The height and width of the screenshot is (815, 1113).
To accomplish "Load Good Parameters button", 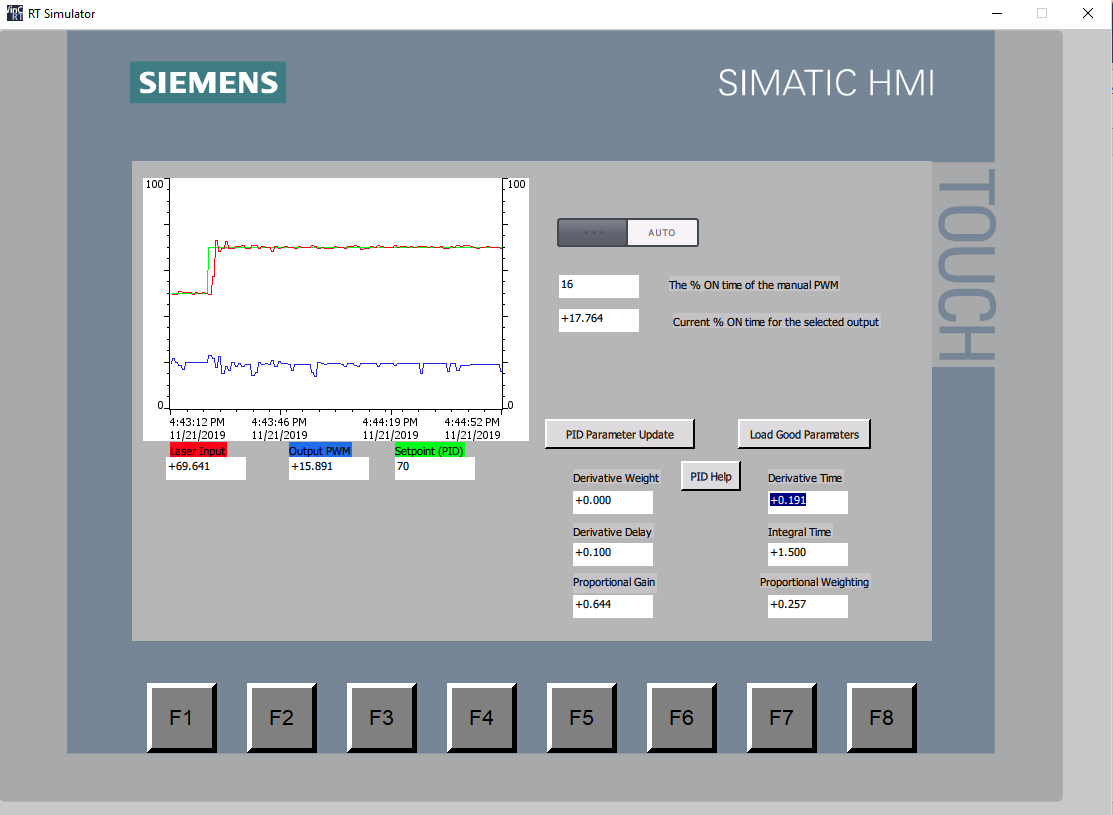I will pos(804,434).
